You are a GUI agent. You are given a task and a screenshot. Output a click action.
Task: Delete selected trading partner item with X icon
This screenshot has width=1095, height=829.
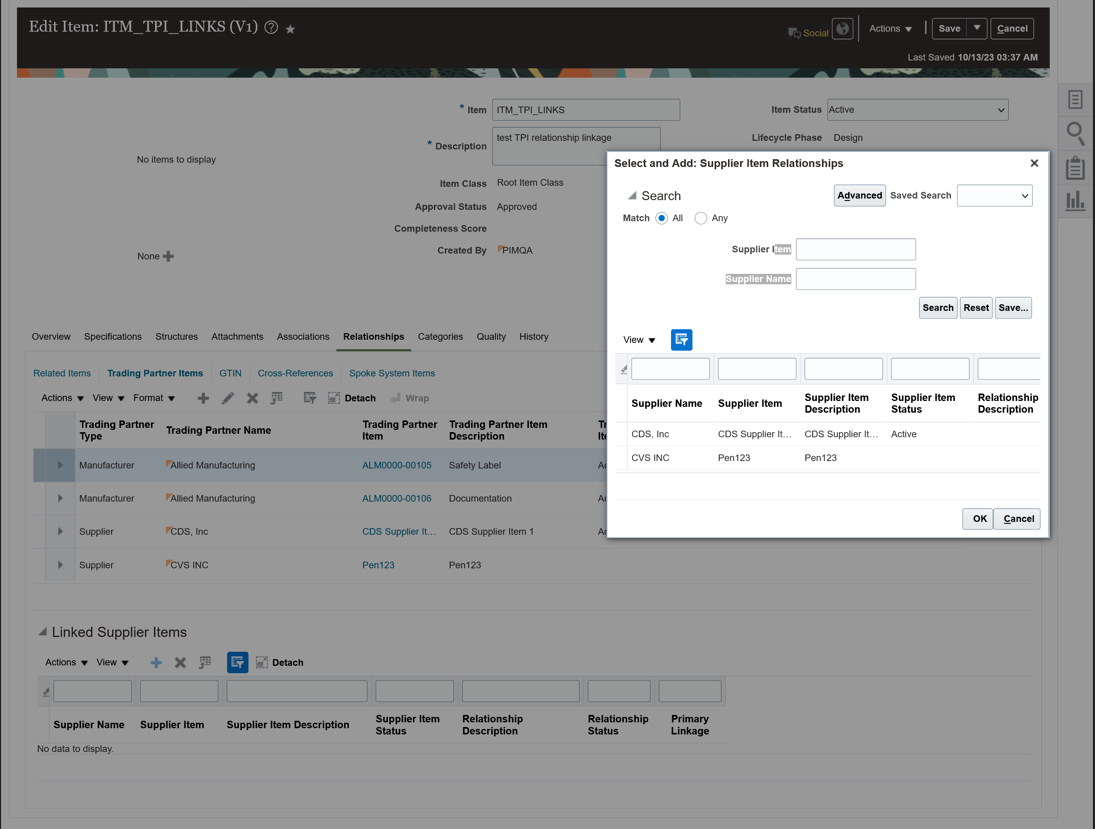click(252, 398)
